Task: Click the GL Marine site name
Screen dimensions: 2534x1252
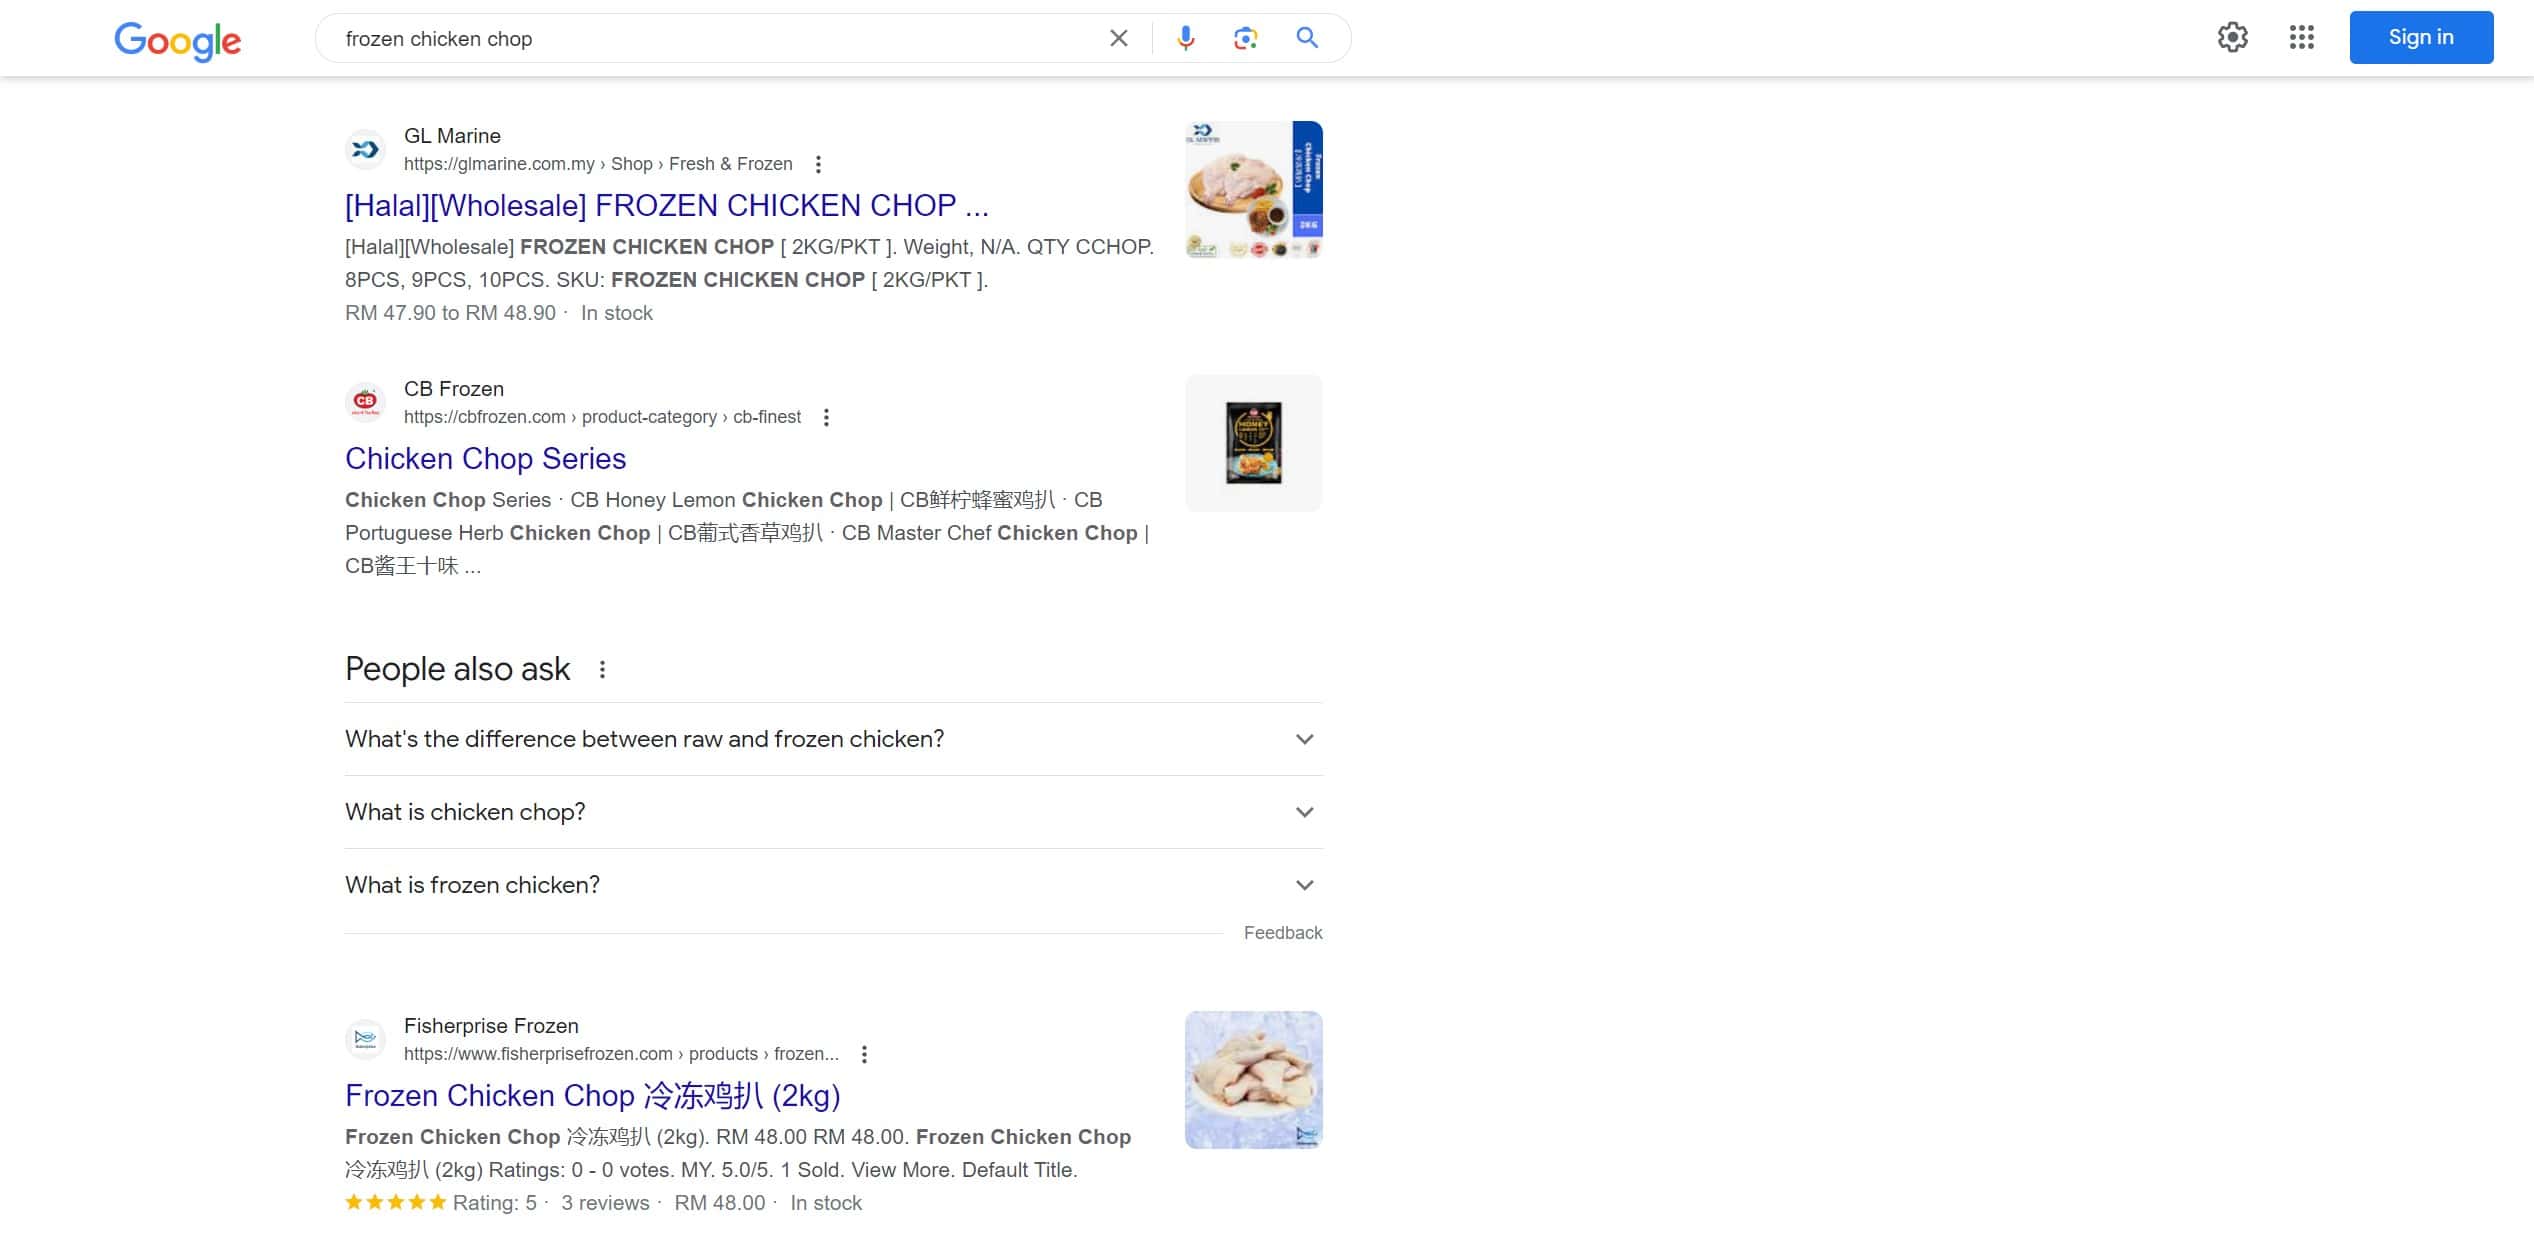Action: [452, 136]
